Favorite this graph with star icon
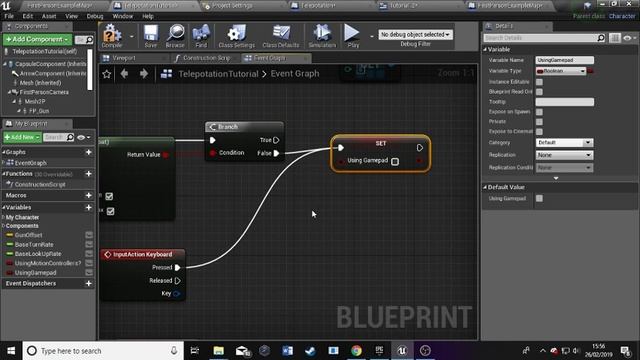This screenshot has height=360, width=640. (x=107, y=74)
